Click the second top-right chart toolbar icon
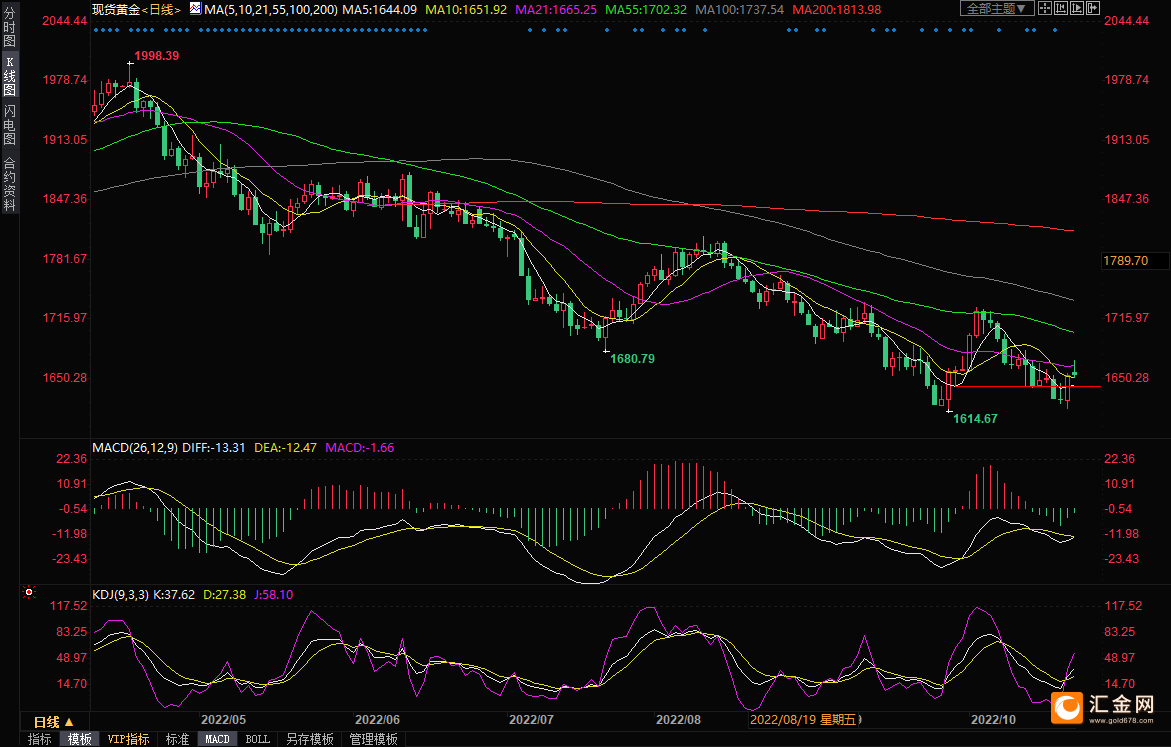1171x747 pixels. [1061, 8]
